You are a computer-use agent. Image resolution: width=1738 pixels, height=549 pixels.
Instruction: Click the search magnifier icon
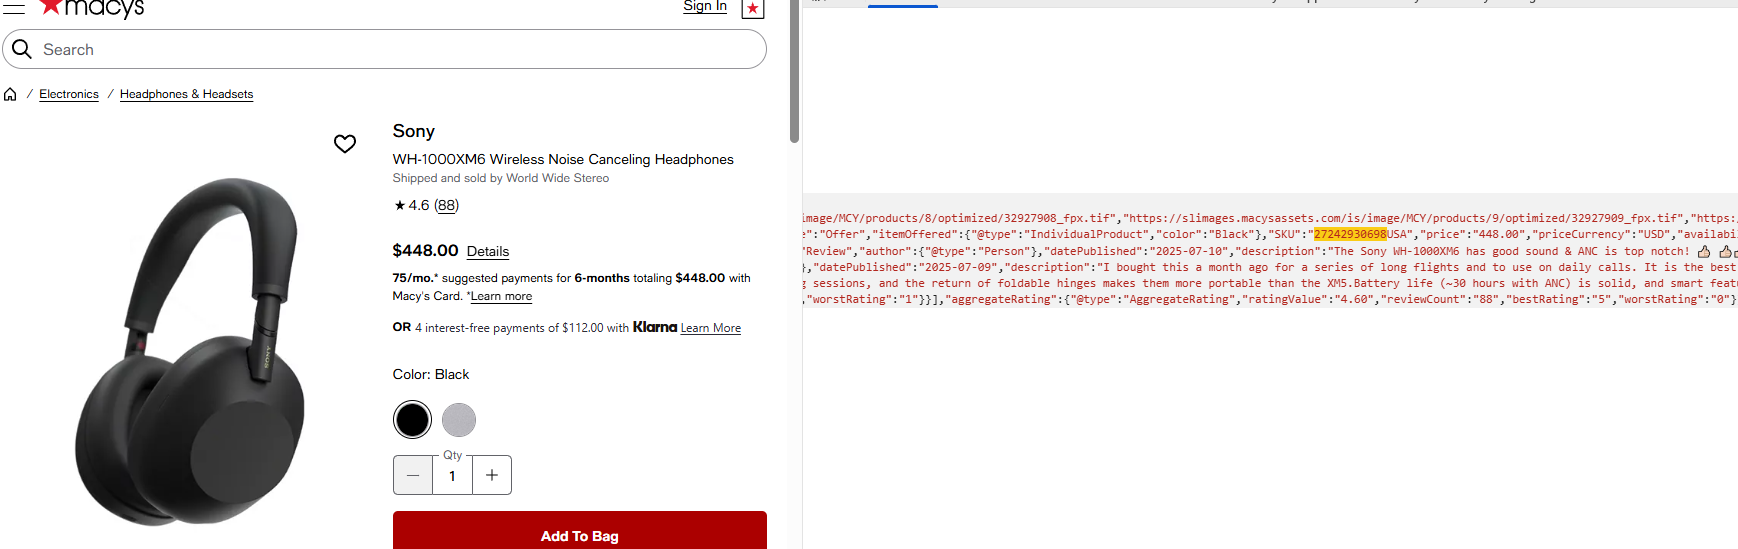(x=22, y=49)
